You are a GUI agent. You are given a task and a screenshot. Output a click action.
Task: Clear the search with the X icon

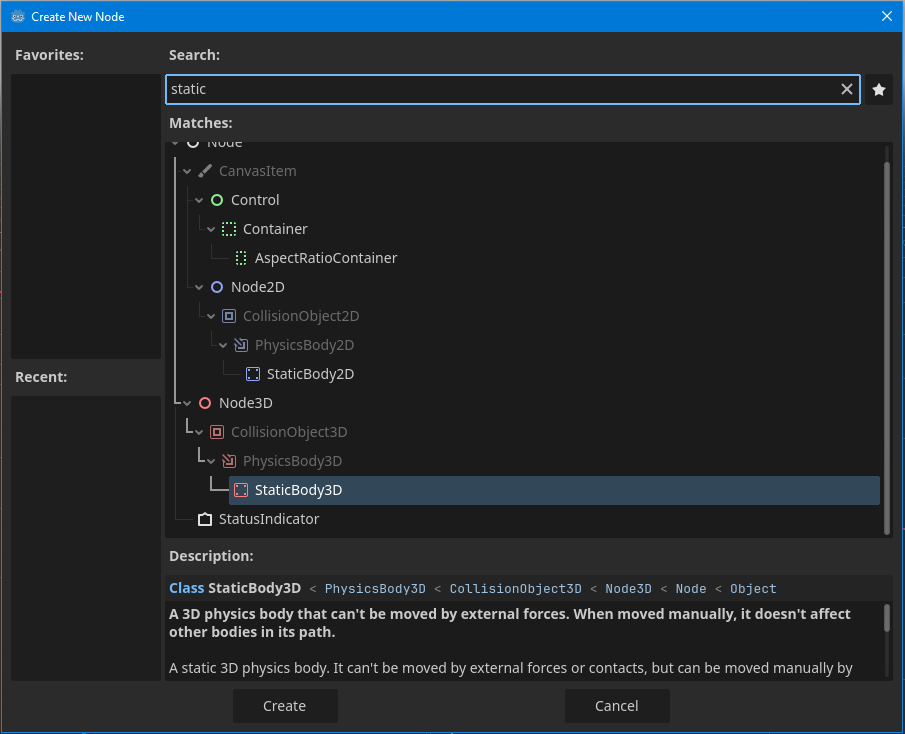847,89
